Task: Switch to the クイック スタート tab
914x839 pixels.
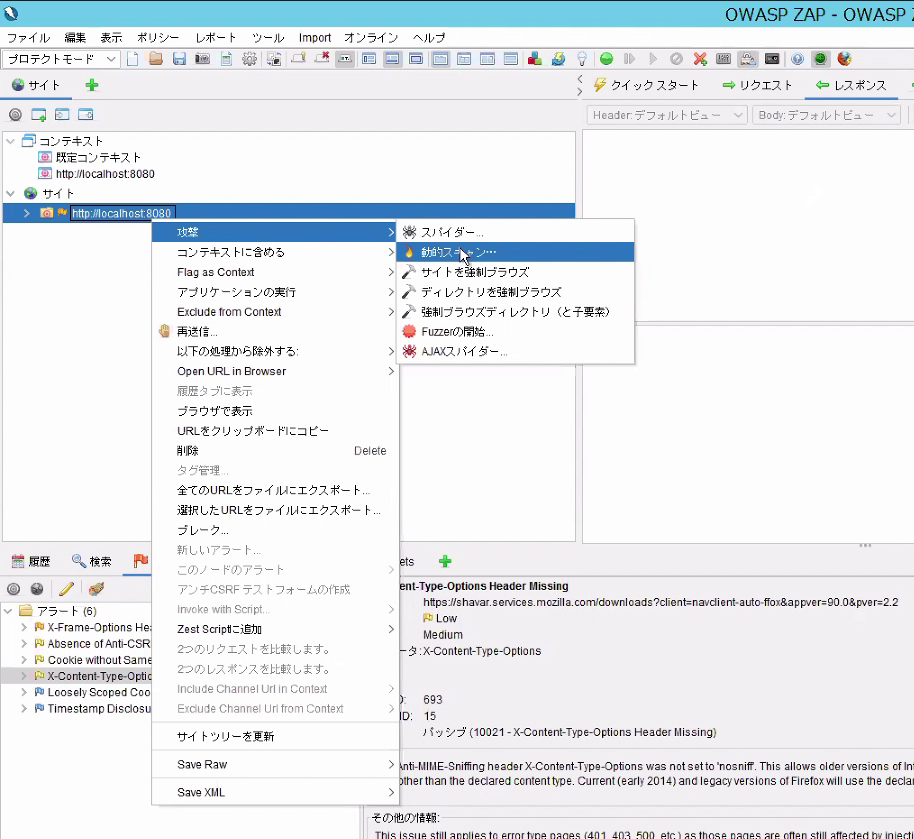Action: [x=646, y=85]
